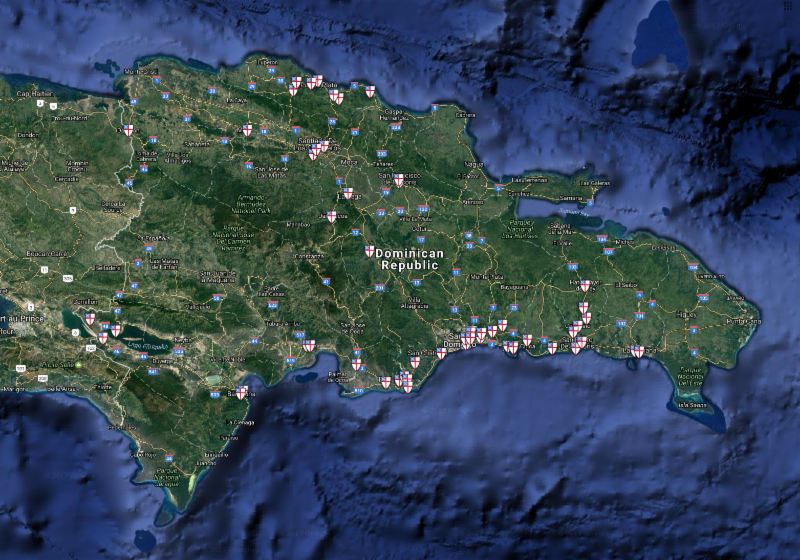Image resolution: width=800 pixels, height=560 pixels.
Task: Open the shield marker covering the Hato Mayor label
Action: click(x=585, y=286)
